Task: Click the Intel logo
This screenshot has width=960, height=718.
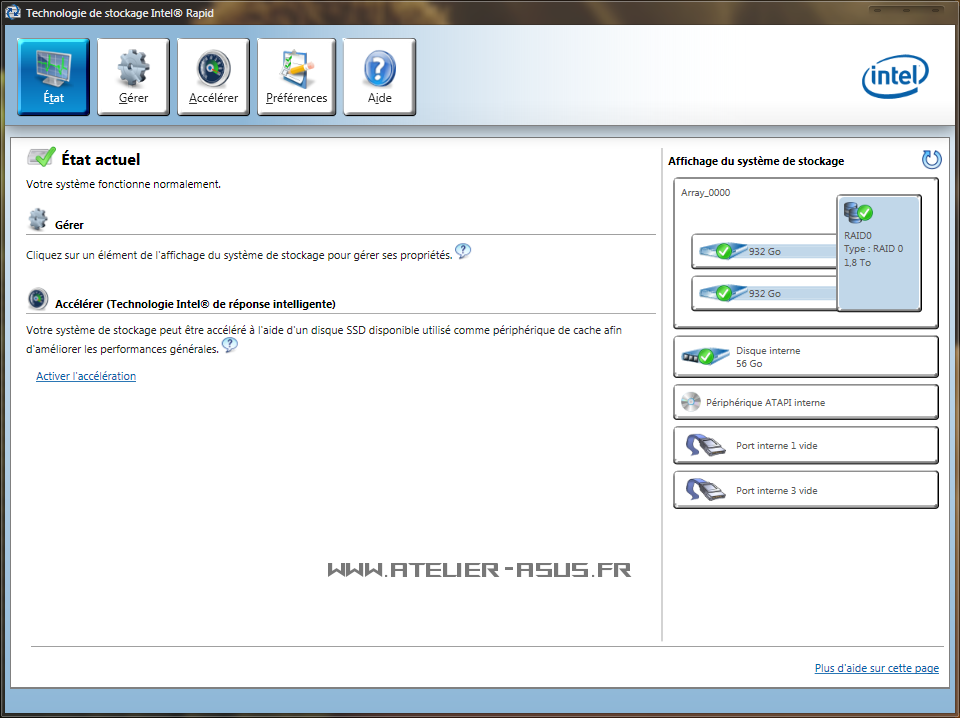Action: (x=895, y=77)
